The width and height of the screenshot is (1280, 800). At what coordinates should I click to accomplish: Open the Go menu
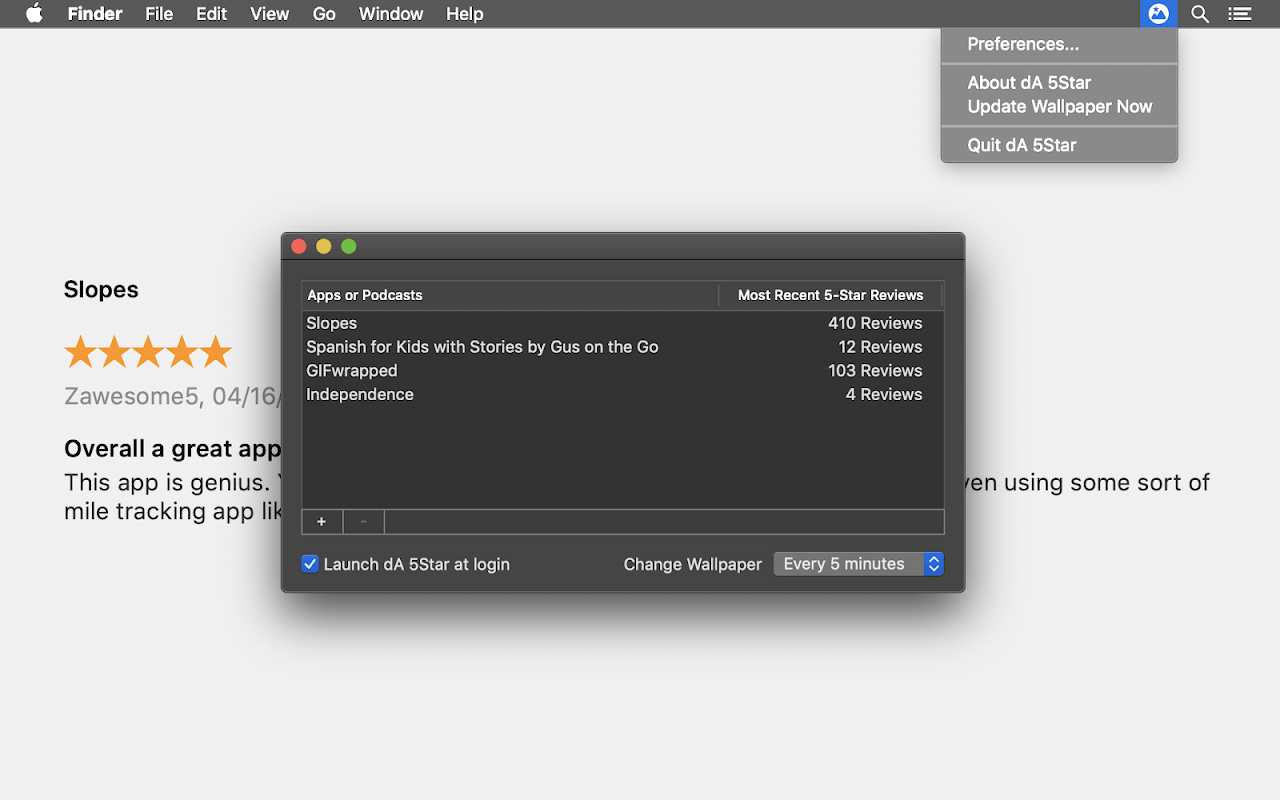pos(324,14)
